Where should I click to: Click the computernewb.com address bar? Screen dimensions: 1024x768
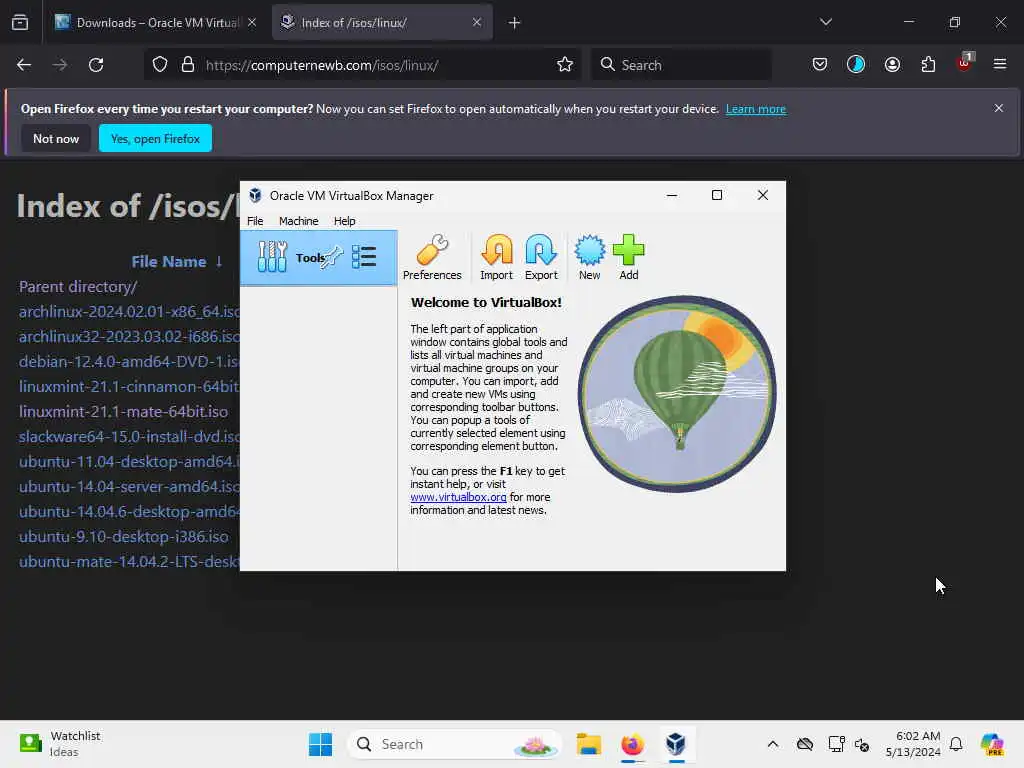pos(363,65)
